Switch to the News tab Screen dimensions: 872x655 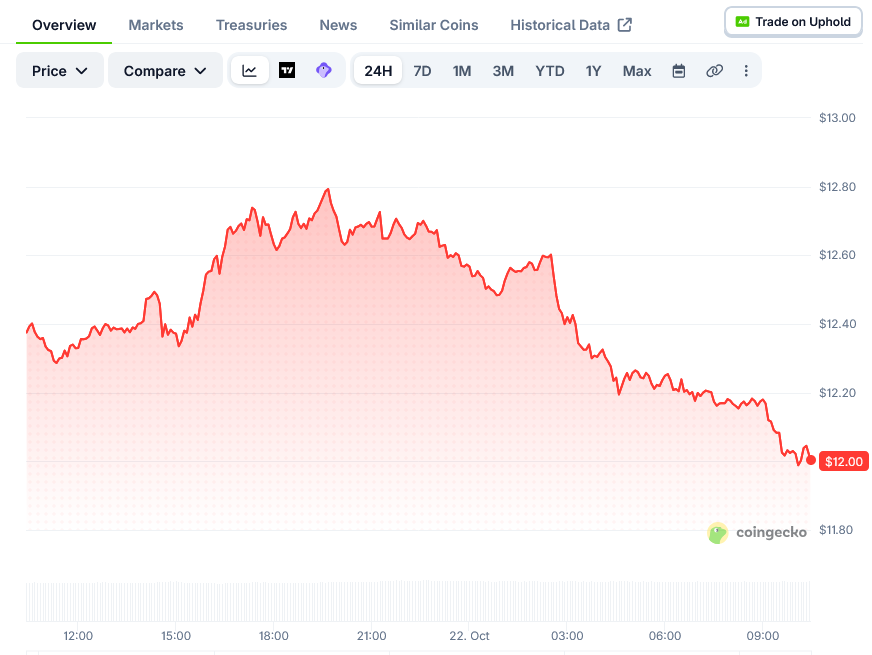point(338,25)
